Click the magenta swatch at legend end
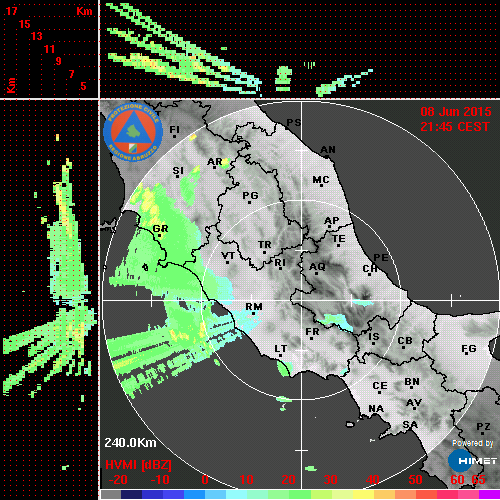The height and width of the screenshot is (500, 500). coord(489,494)
